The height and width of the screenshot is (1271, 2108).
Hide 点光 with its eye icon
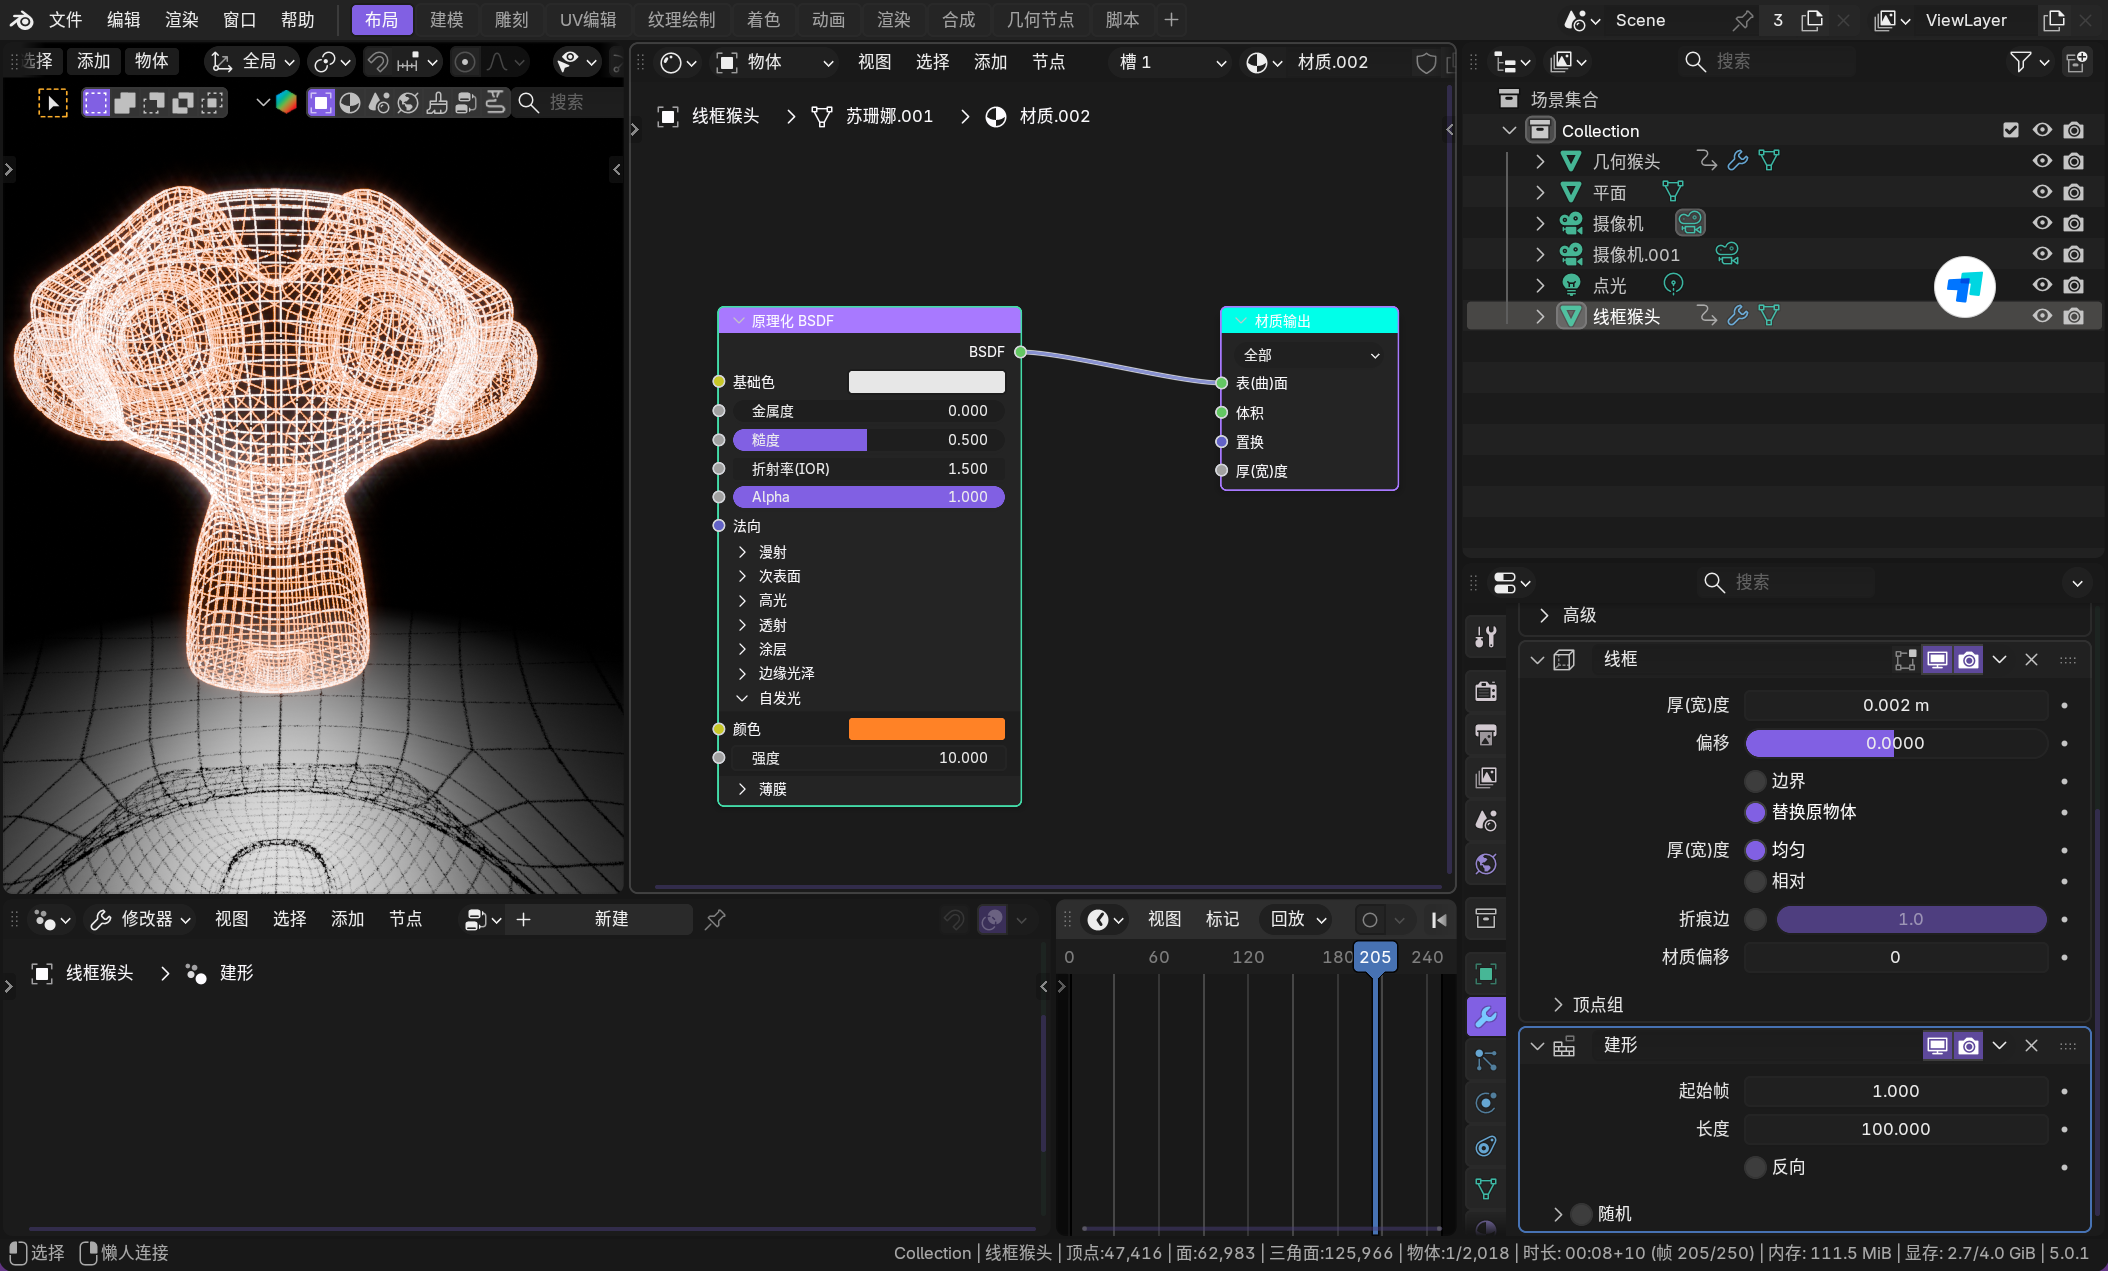(x=2042, y=285)
